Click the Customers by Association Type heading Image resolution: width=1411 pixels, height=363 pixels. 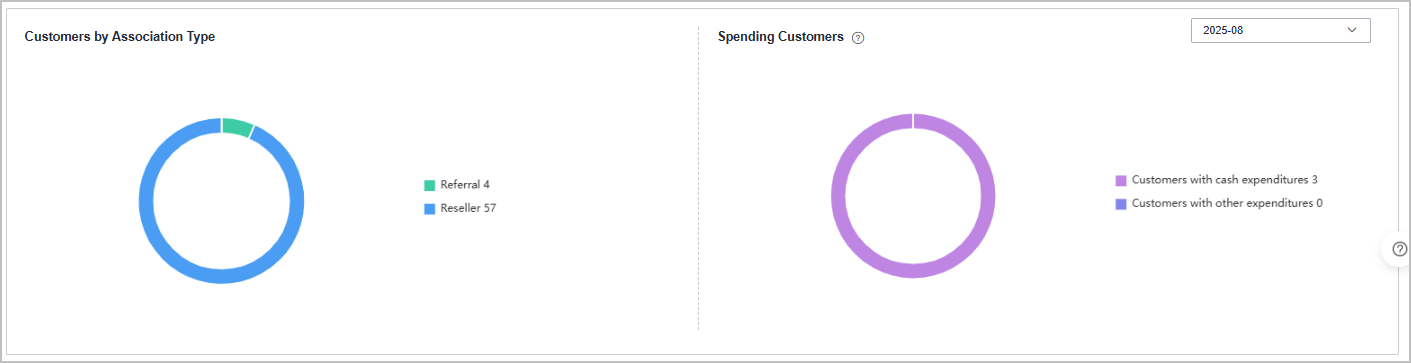point(120,37)
